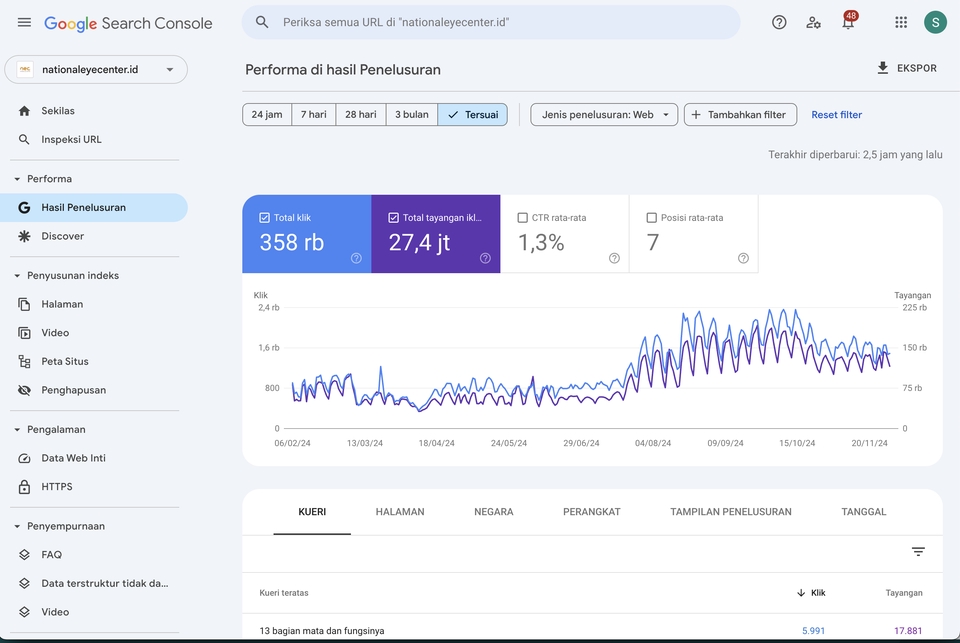Open the Google apps grid
Screen dimensions: 960x643
point(901,22)
